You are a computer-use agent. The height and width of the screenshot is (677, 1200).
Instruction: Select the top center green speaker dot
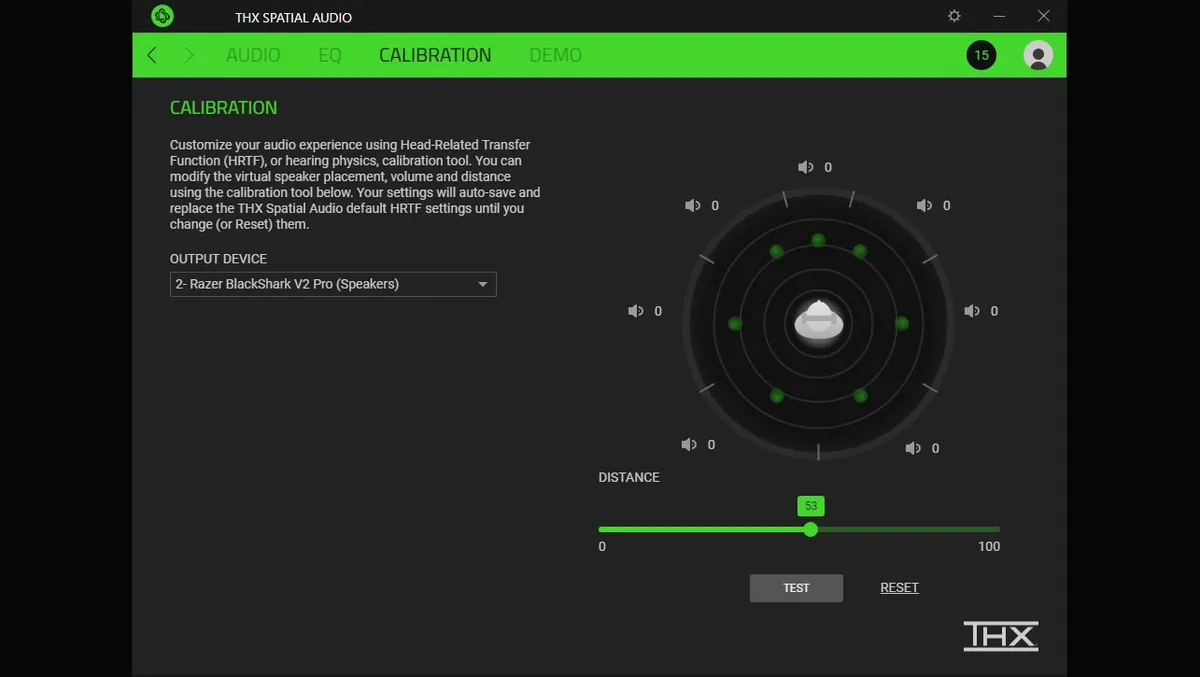tap(818, 240)
